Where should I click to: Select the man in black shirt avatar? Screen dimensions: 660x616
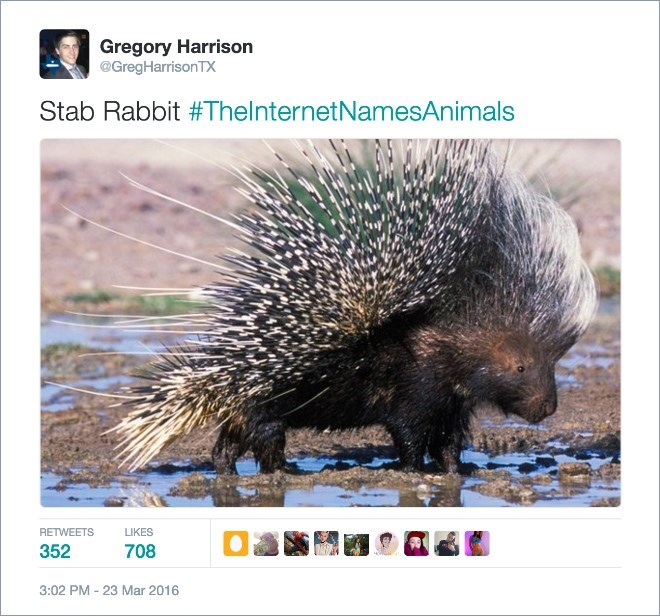tap(447, 544)
